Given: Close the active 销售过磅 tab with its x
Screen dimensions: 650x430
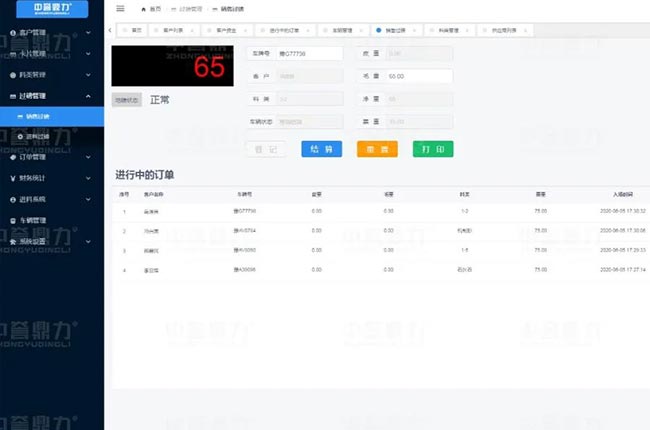Looking at the screenshot, I should click(x=414, y=31).
